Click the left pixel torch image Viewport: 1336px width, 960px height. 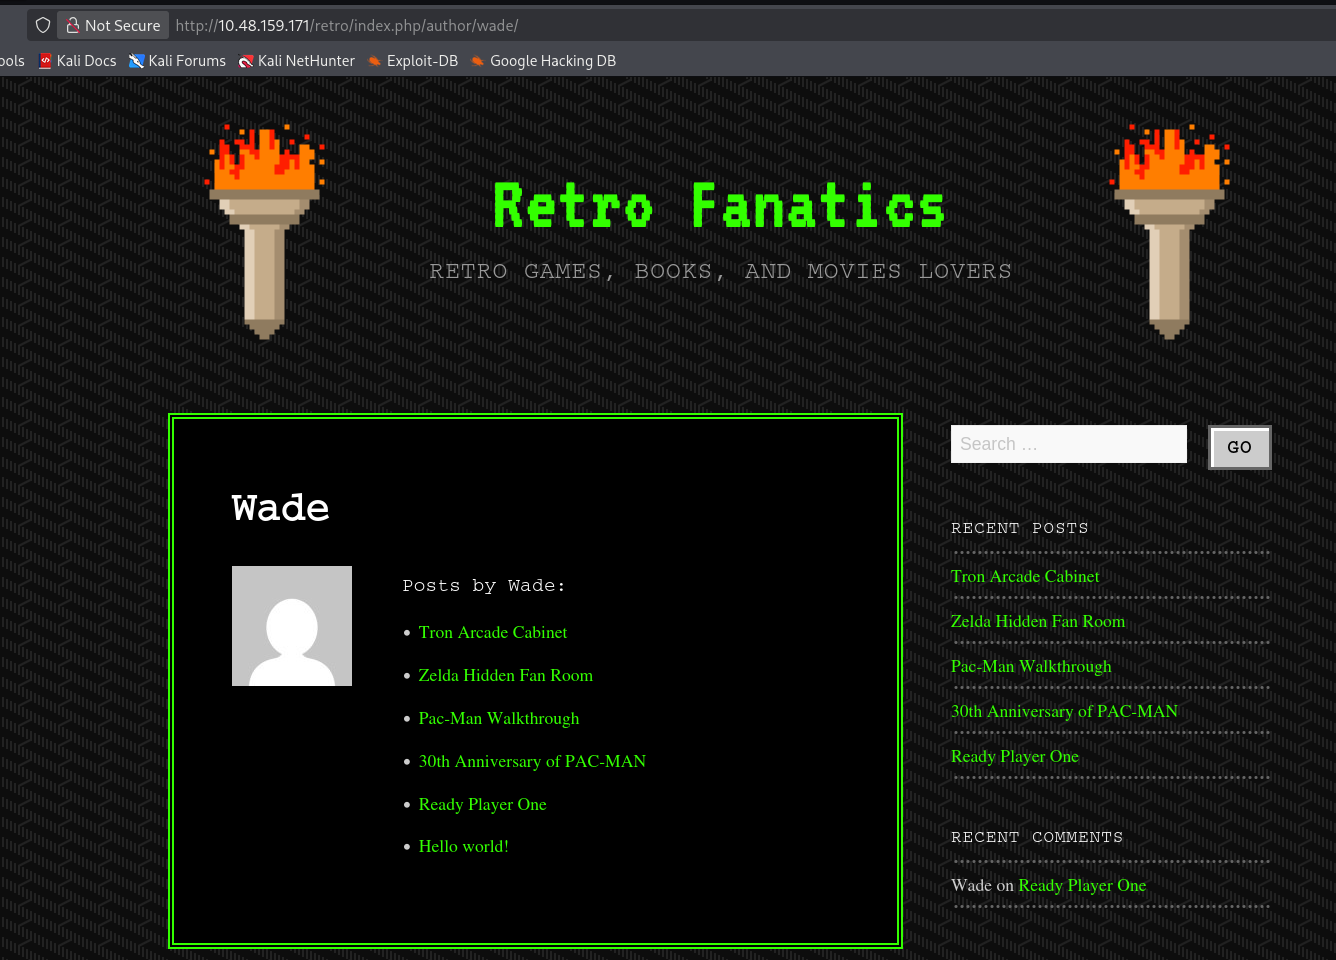tap(265, 231)
